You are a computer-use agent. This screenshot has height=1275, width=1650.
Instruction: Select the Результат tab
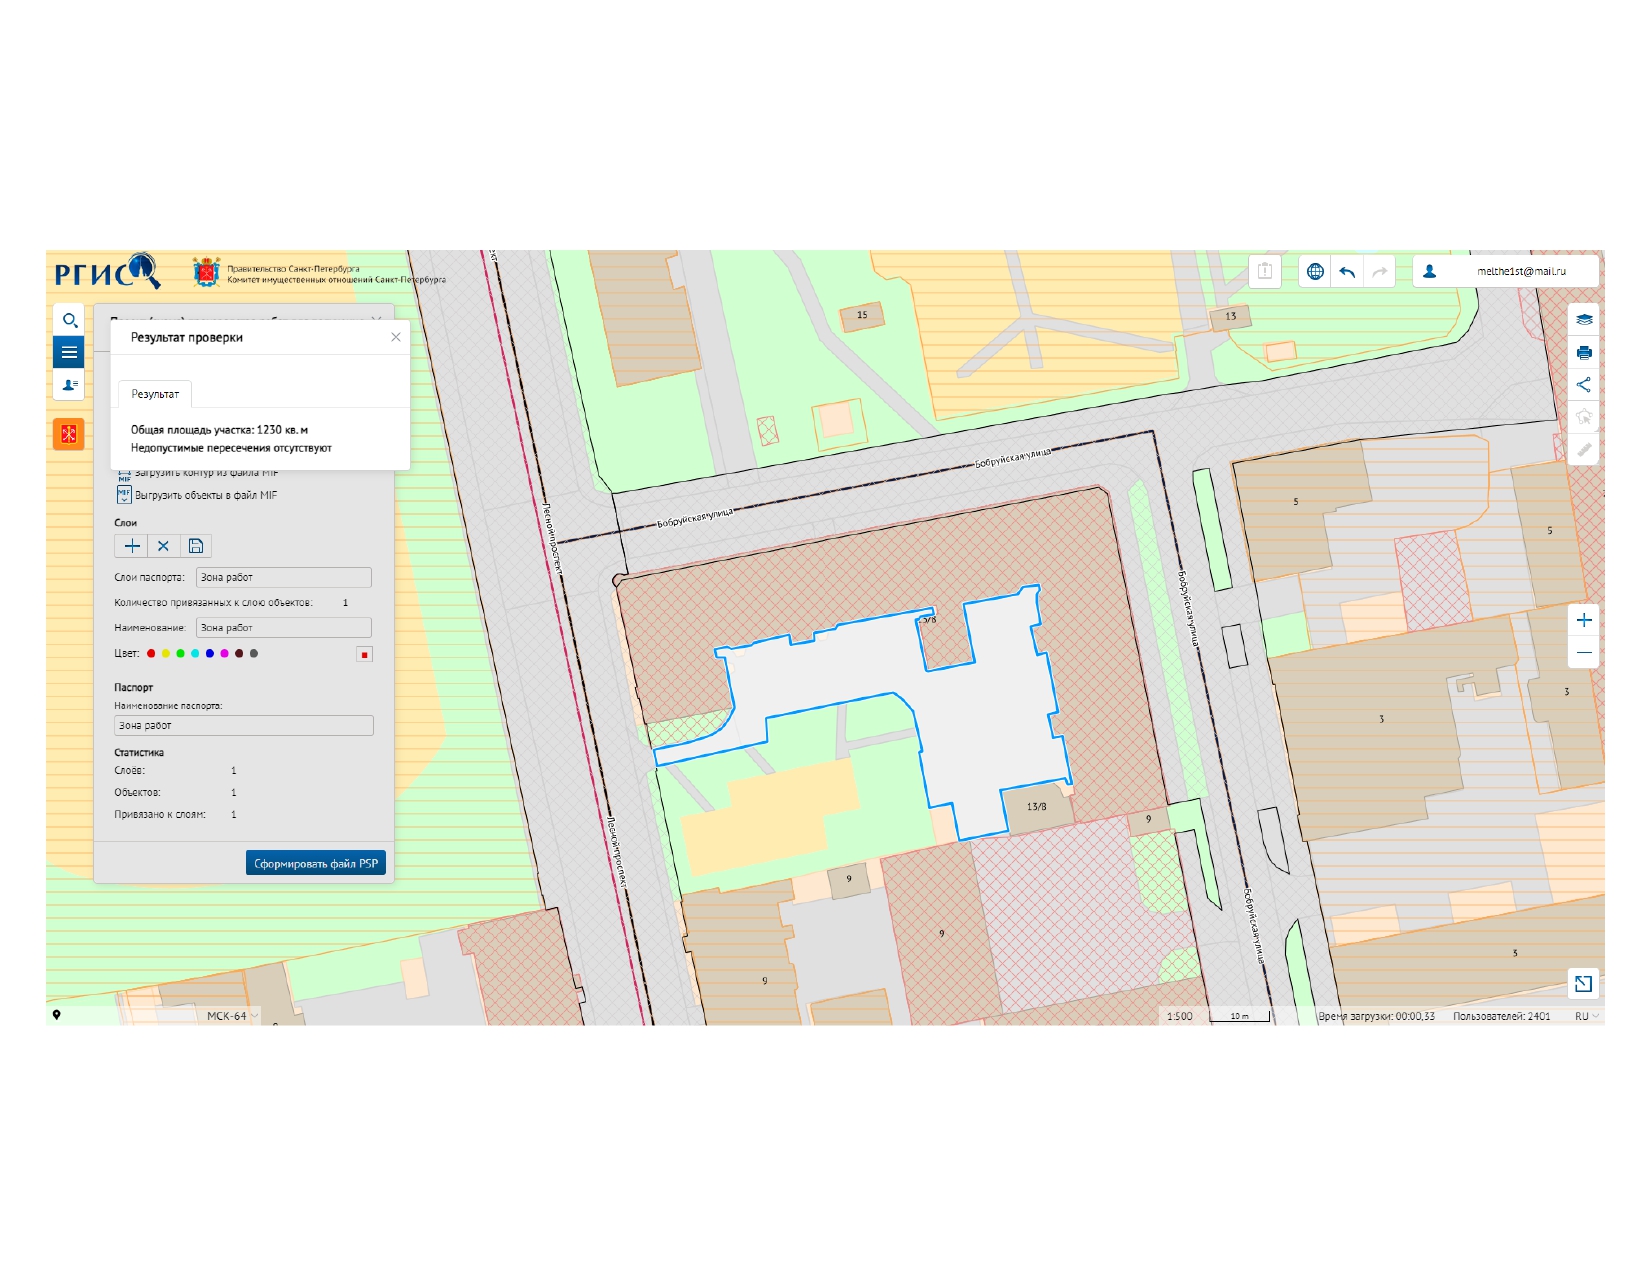pos(155,394)
